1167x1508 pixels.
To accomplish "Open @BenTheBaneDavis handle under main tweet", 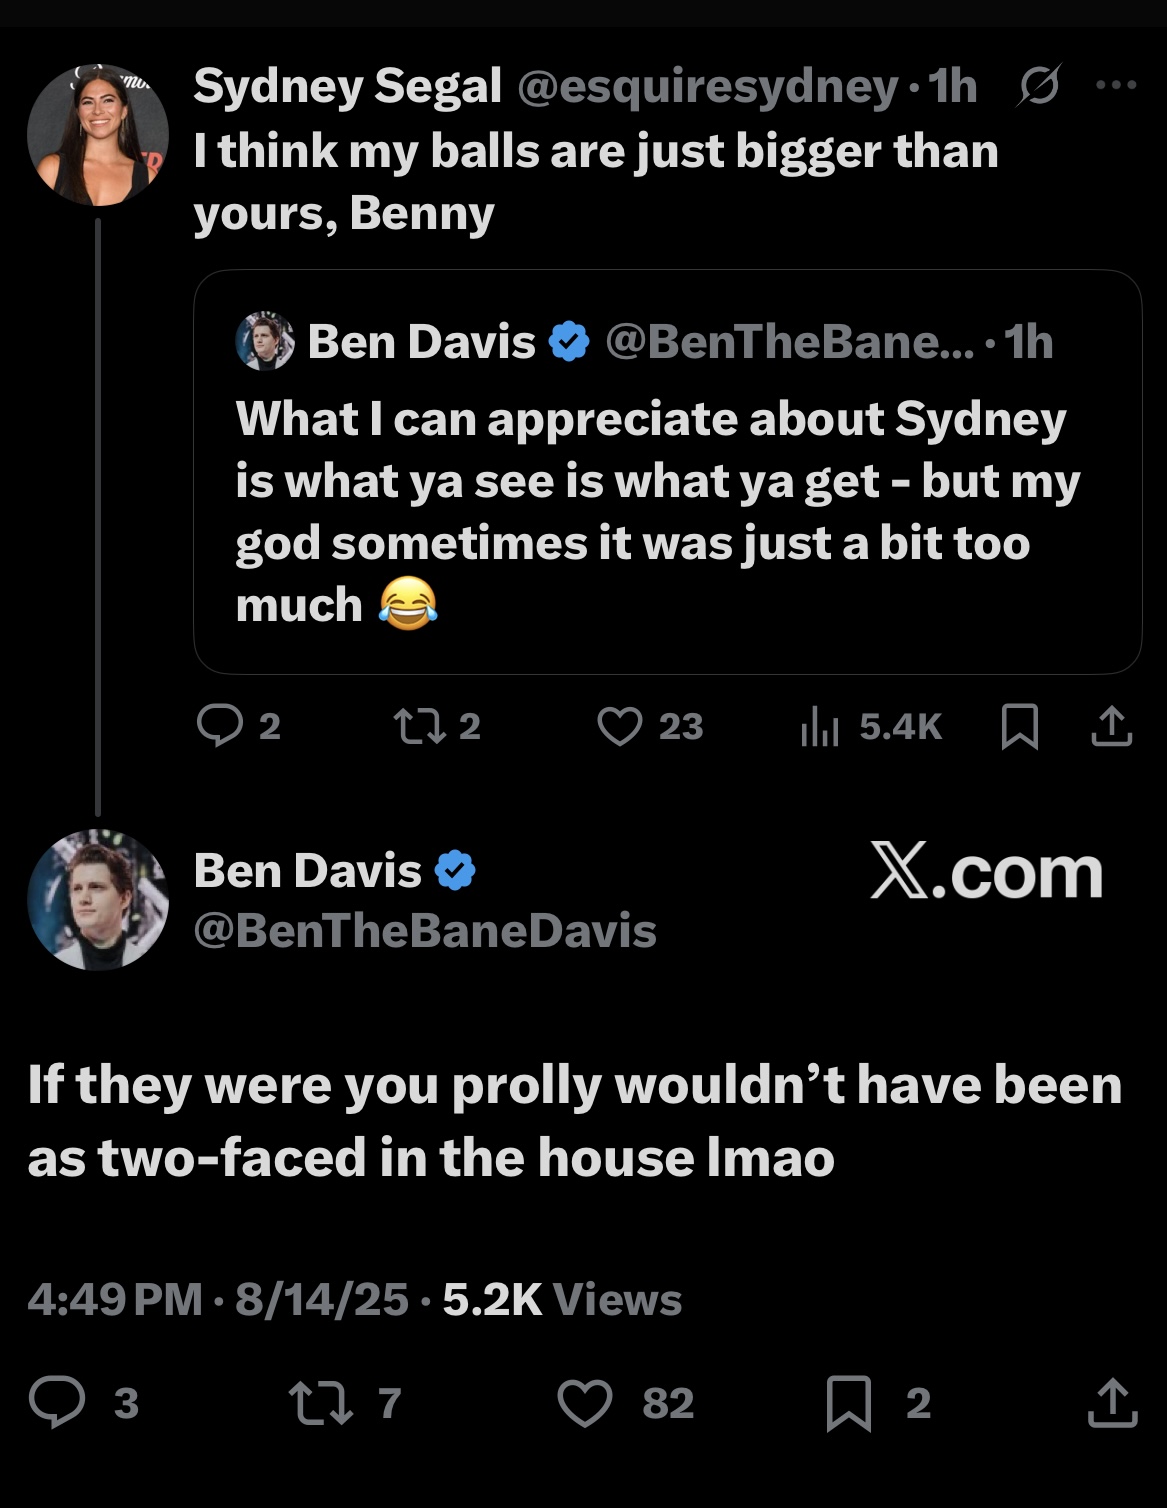I will pyautogui.click(x=425, y=931).
